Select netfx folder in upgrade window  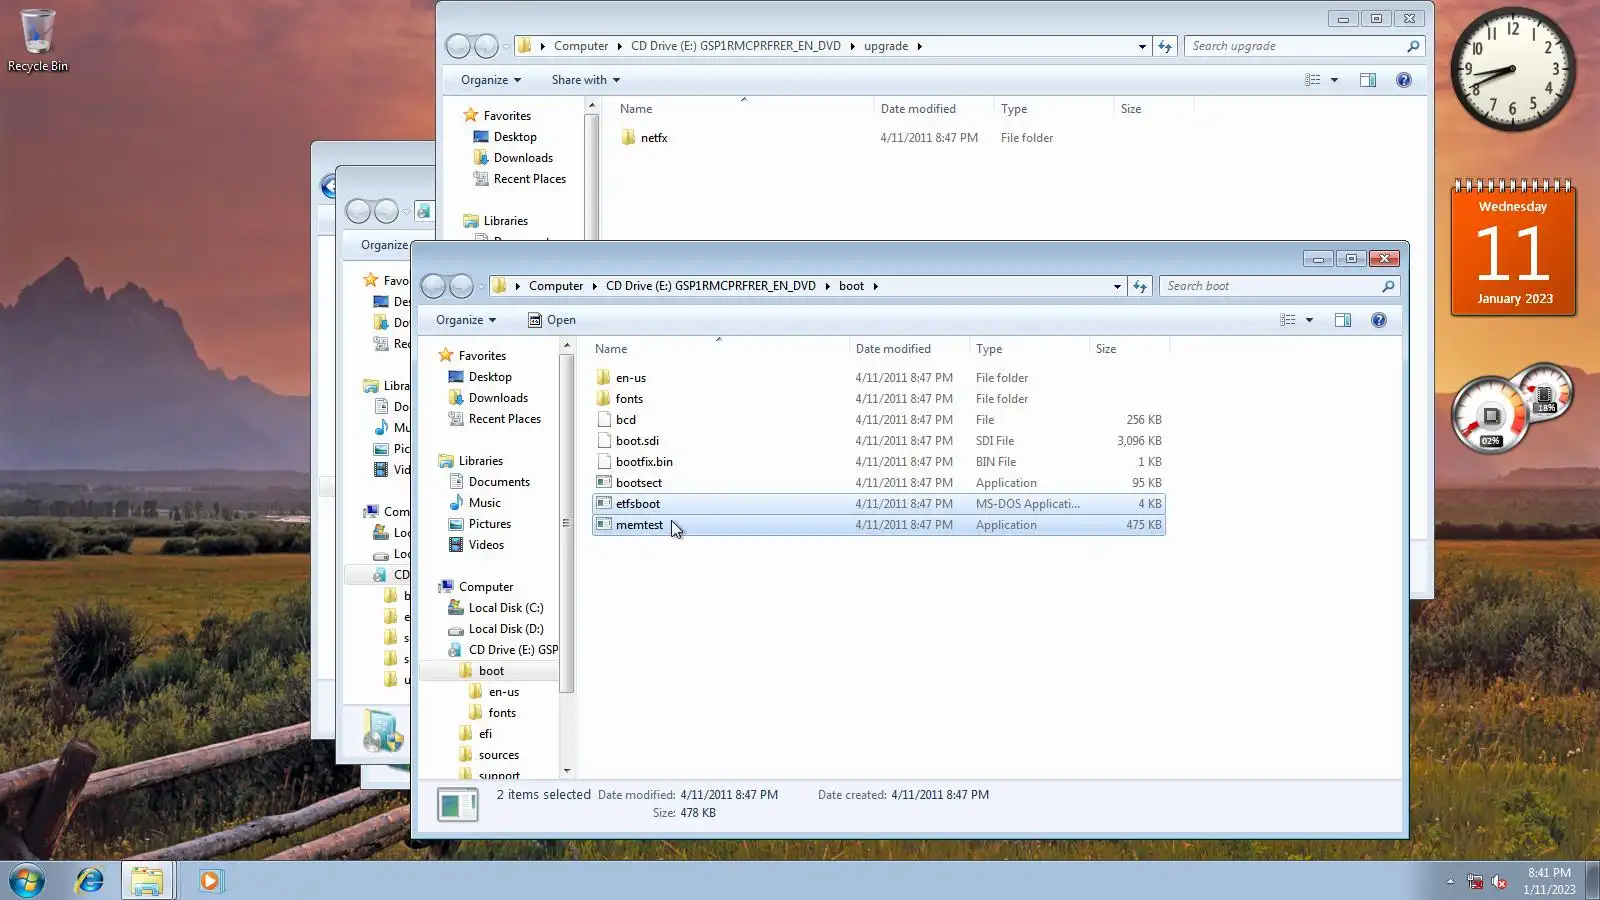(654, 138)
